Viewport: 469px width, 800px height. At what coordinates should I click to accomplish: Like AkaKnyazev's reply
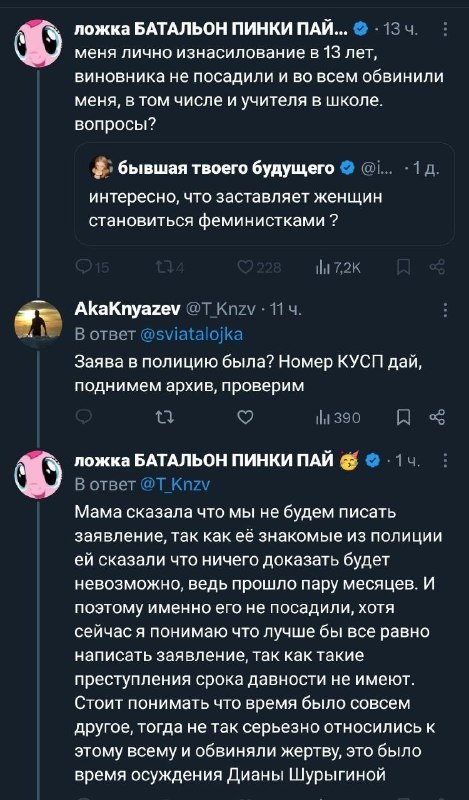tap(245, 417)
